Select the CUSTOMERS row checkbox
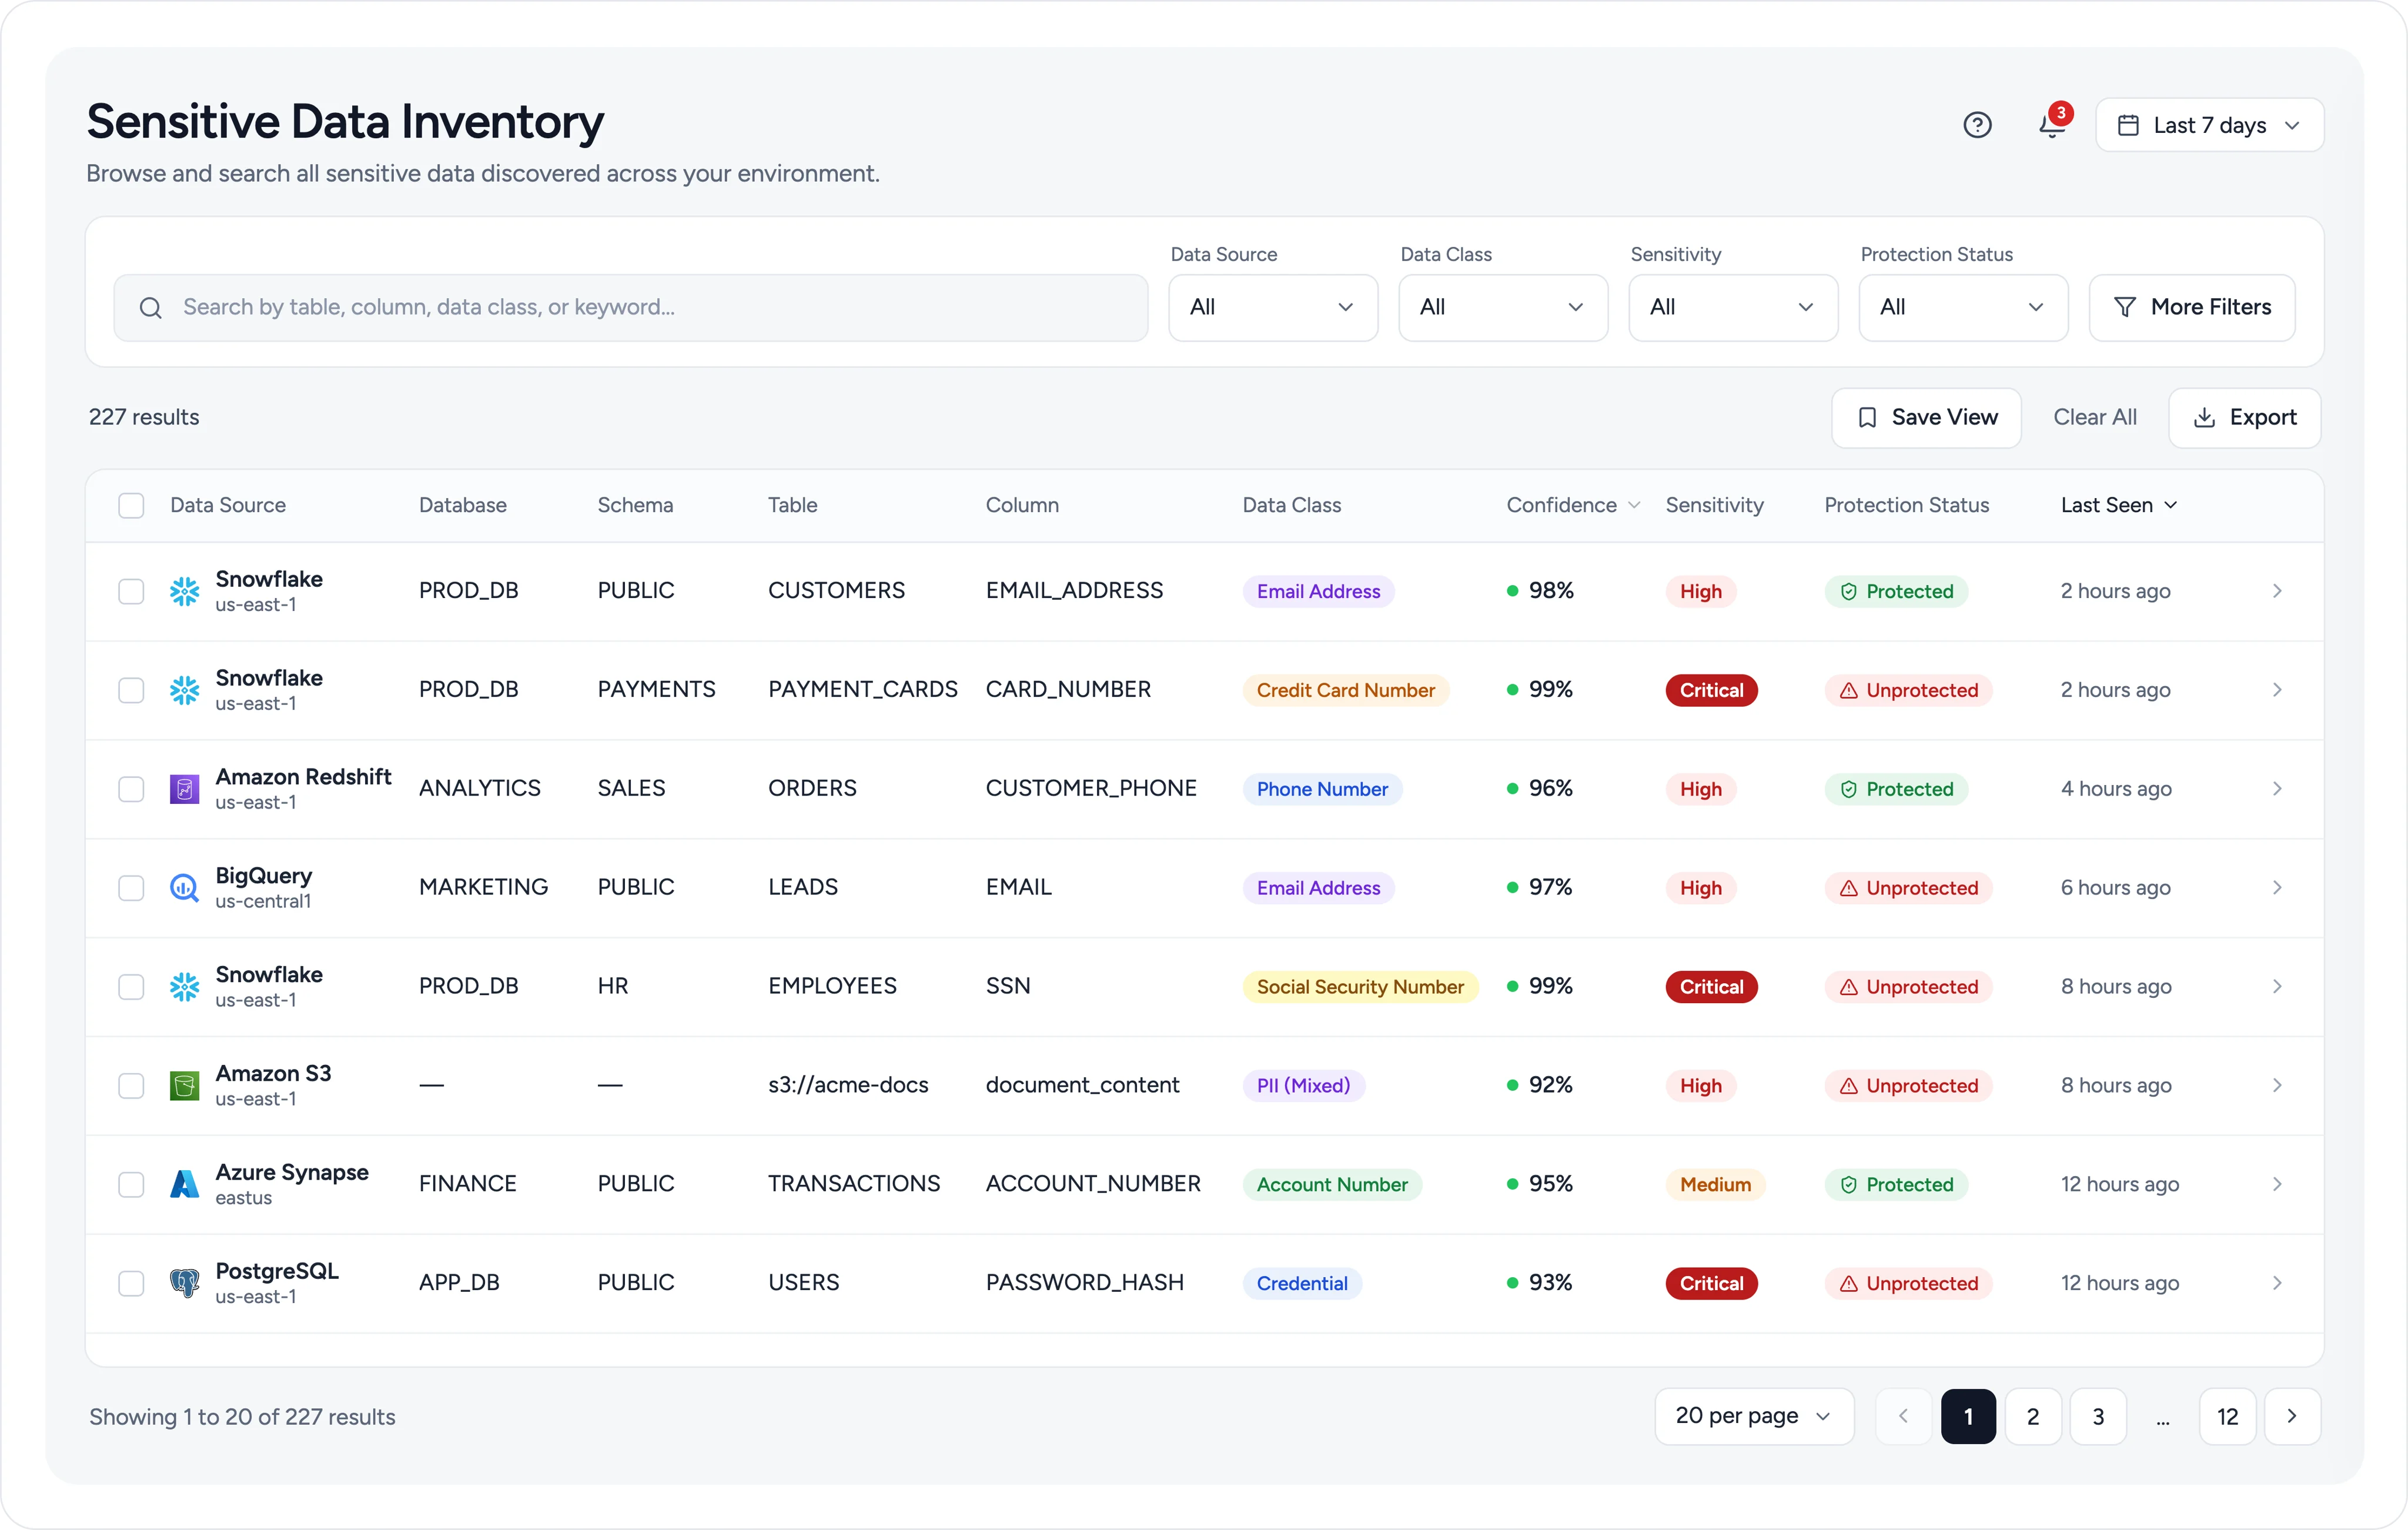 point(131,591)
